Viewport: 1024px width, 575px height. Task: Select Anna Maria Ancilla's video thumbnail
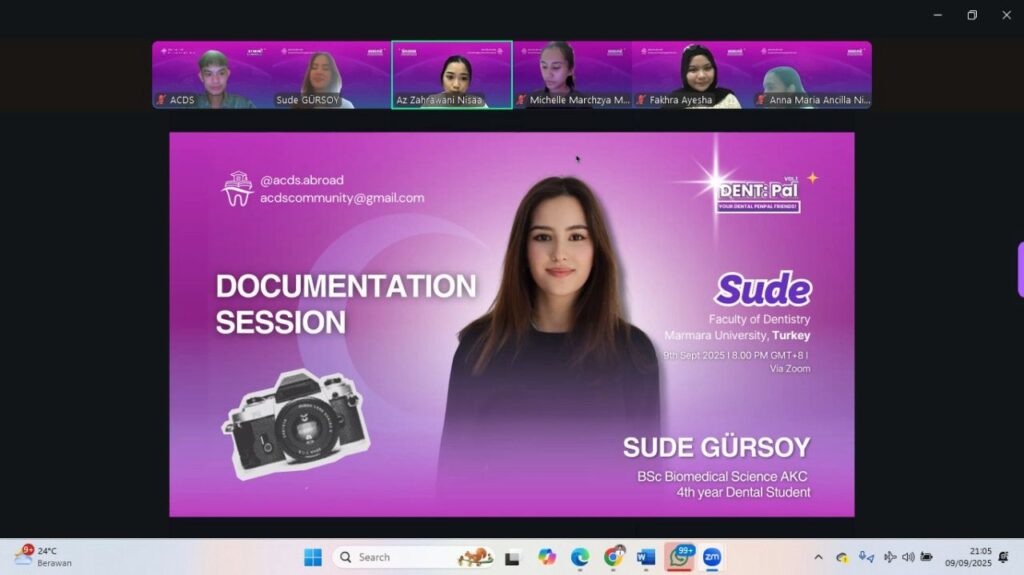[812, 75]
